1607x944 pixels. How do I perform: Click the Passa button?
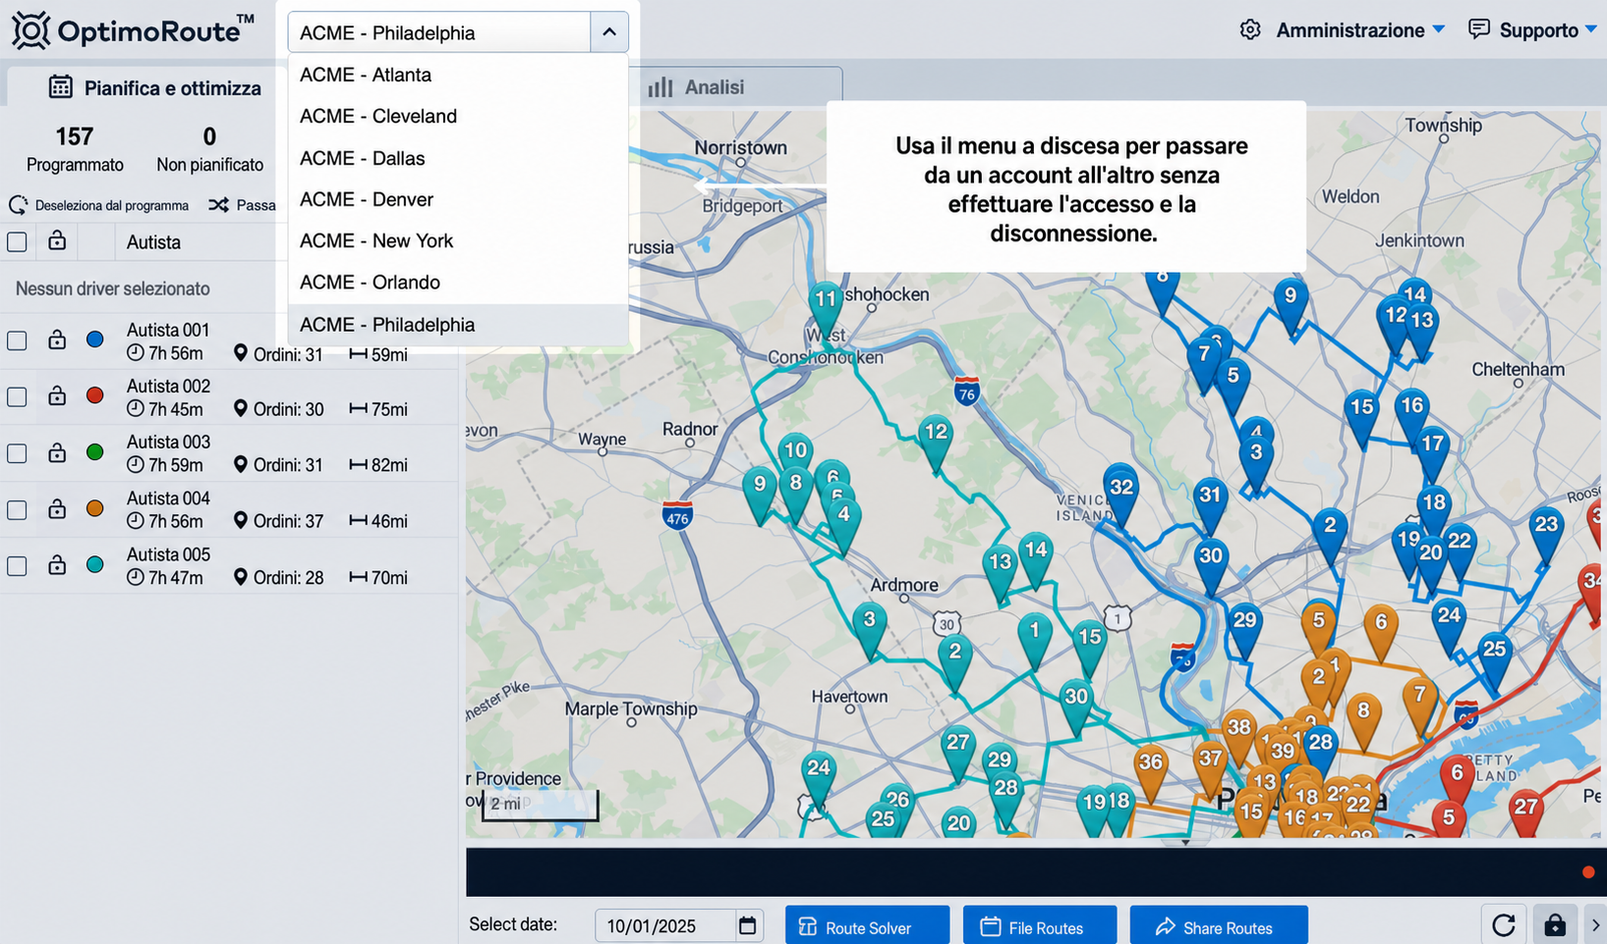coord(242,205)
